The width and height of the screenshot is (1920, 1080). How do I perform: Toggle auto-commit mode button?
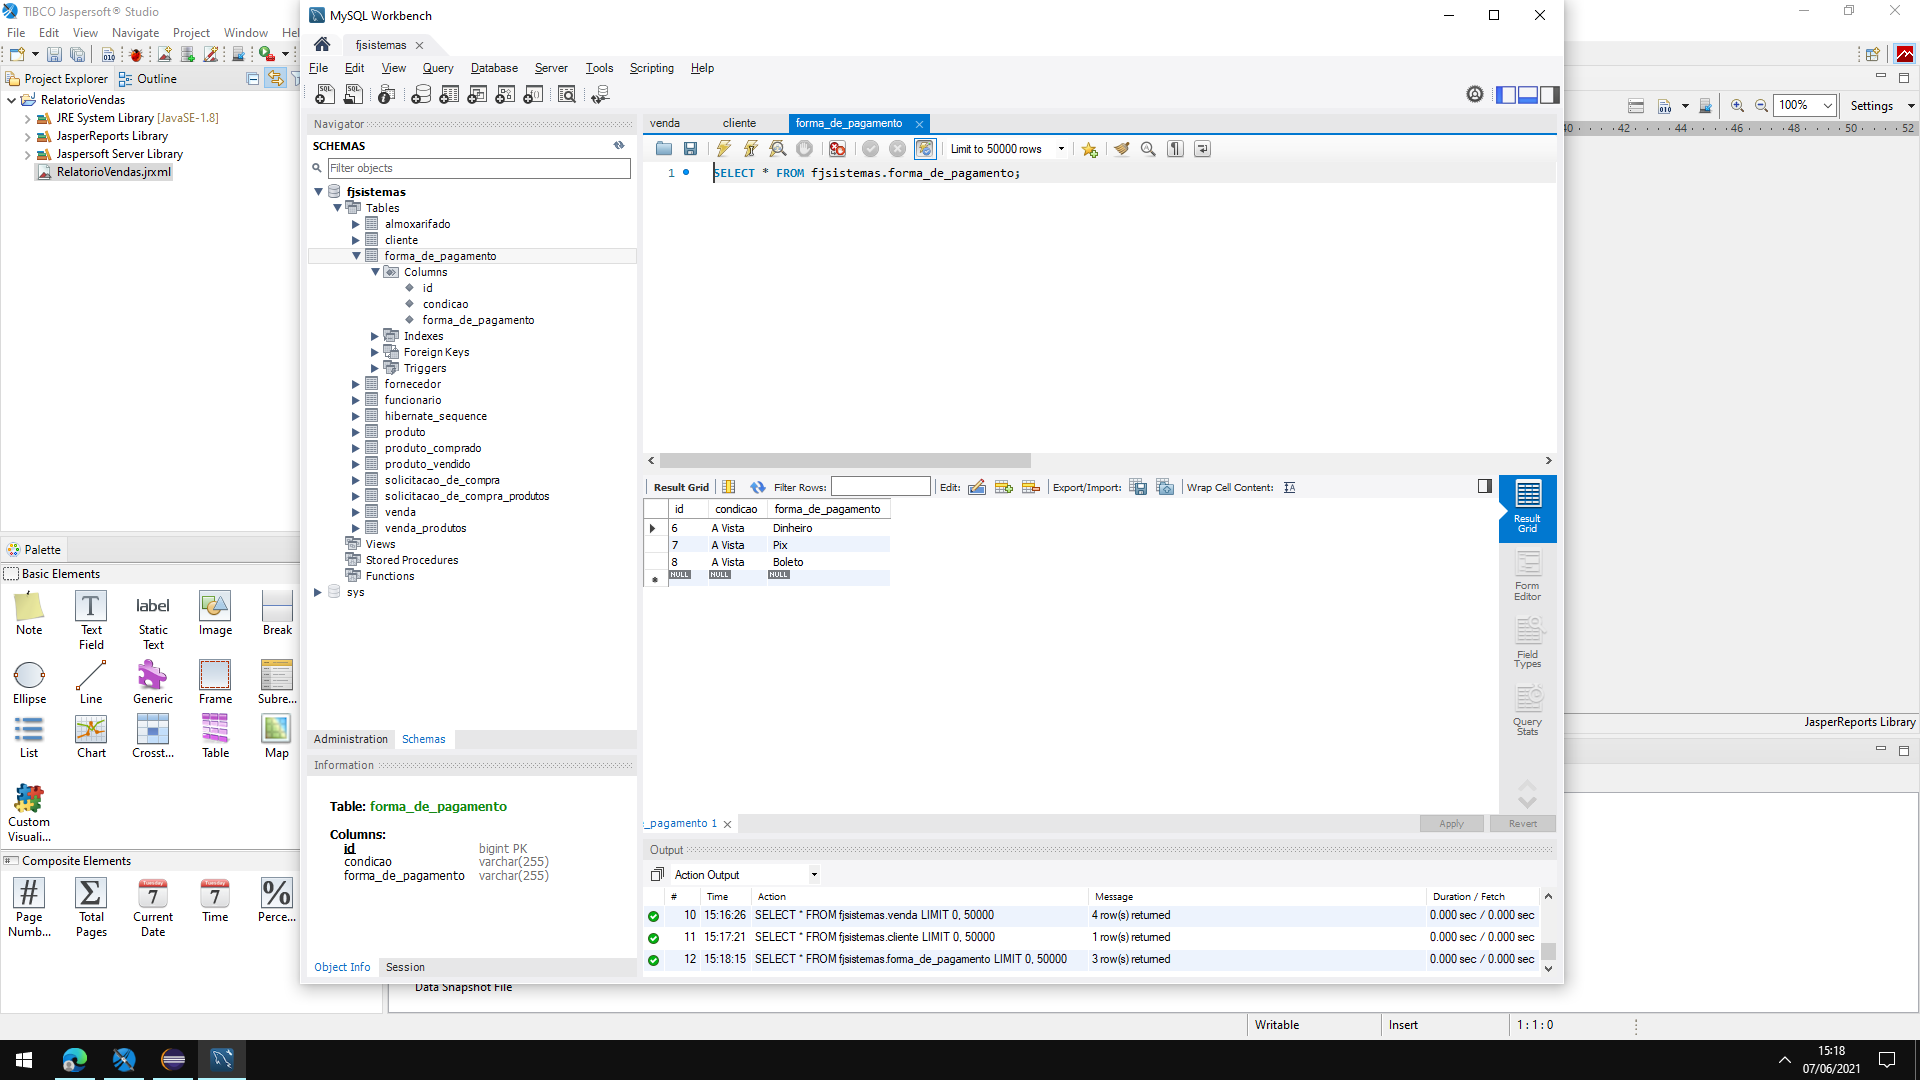(924, 149)
